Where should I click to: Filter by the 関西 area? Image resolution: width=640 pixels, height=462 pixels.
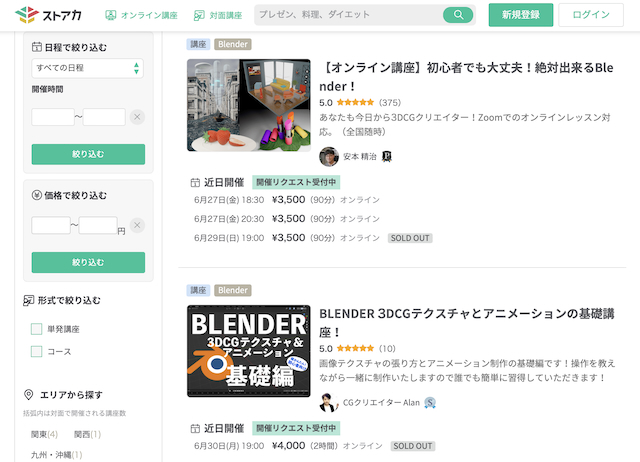(x=87, y=434)
